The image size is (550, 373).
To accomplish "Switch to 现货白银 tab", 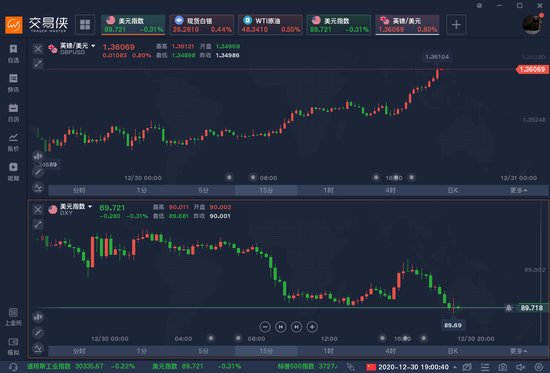I will tap(202, 25).
